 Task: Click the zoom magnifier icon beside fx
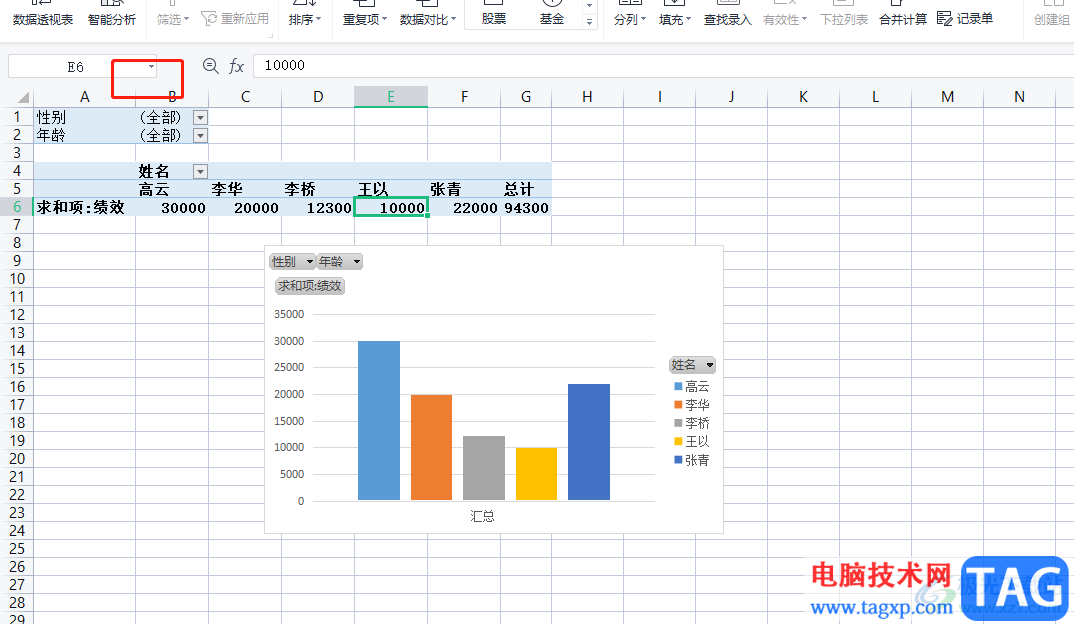[210, 66]
